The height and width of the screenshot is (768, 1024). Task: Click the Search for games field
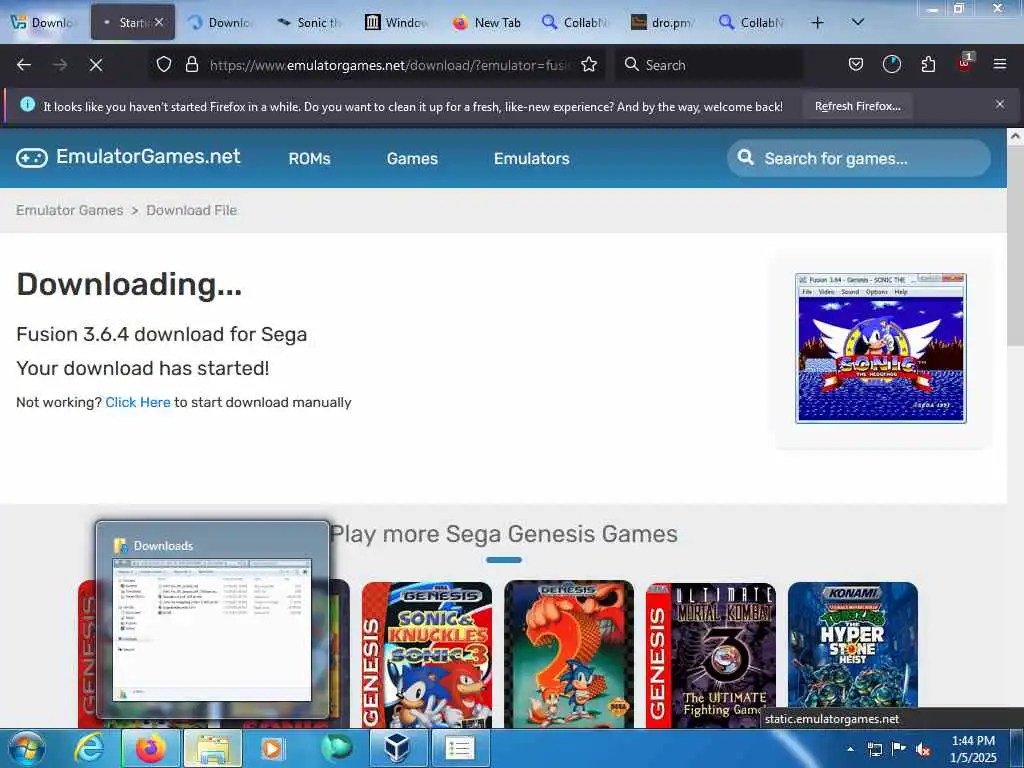[x=859, y=158]
